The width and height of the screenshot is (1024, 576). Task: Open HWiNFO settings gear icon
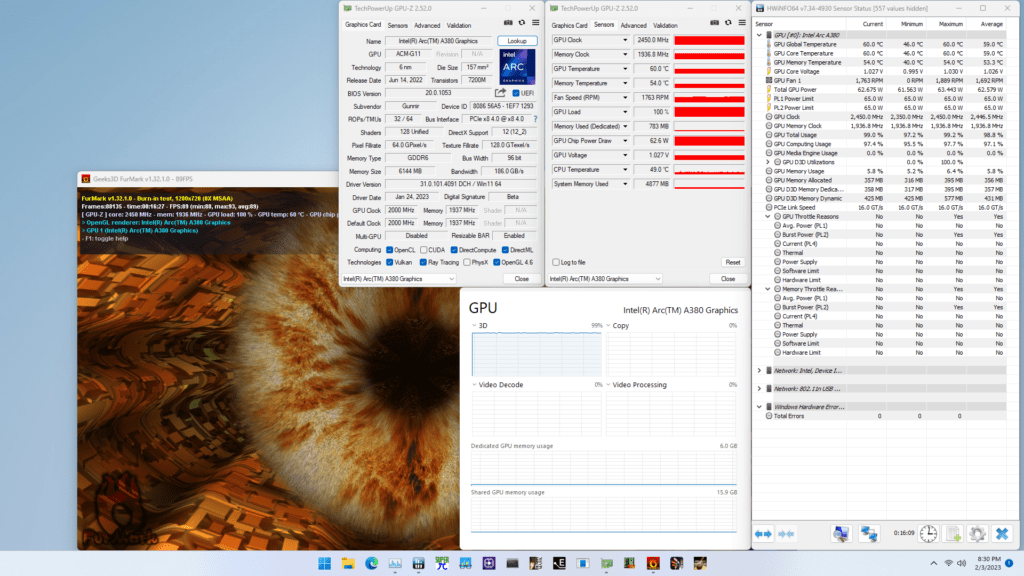tap(977, 534)
